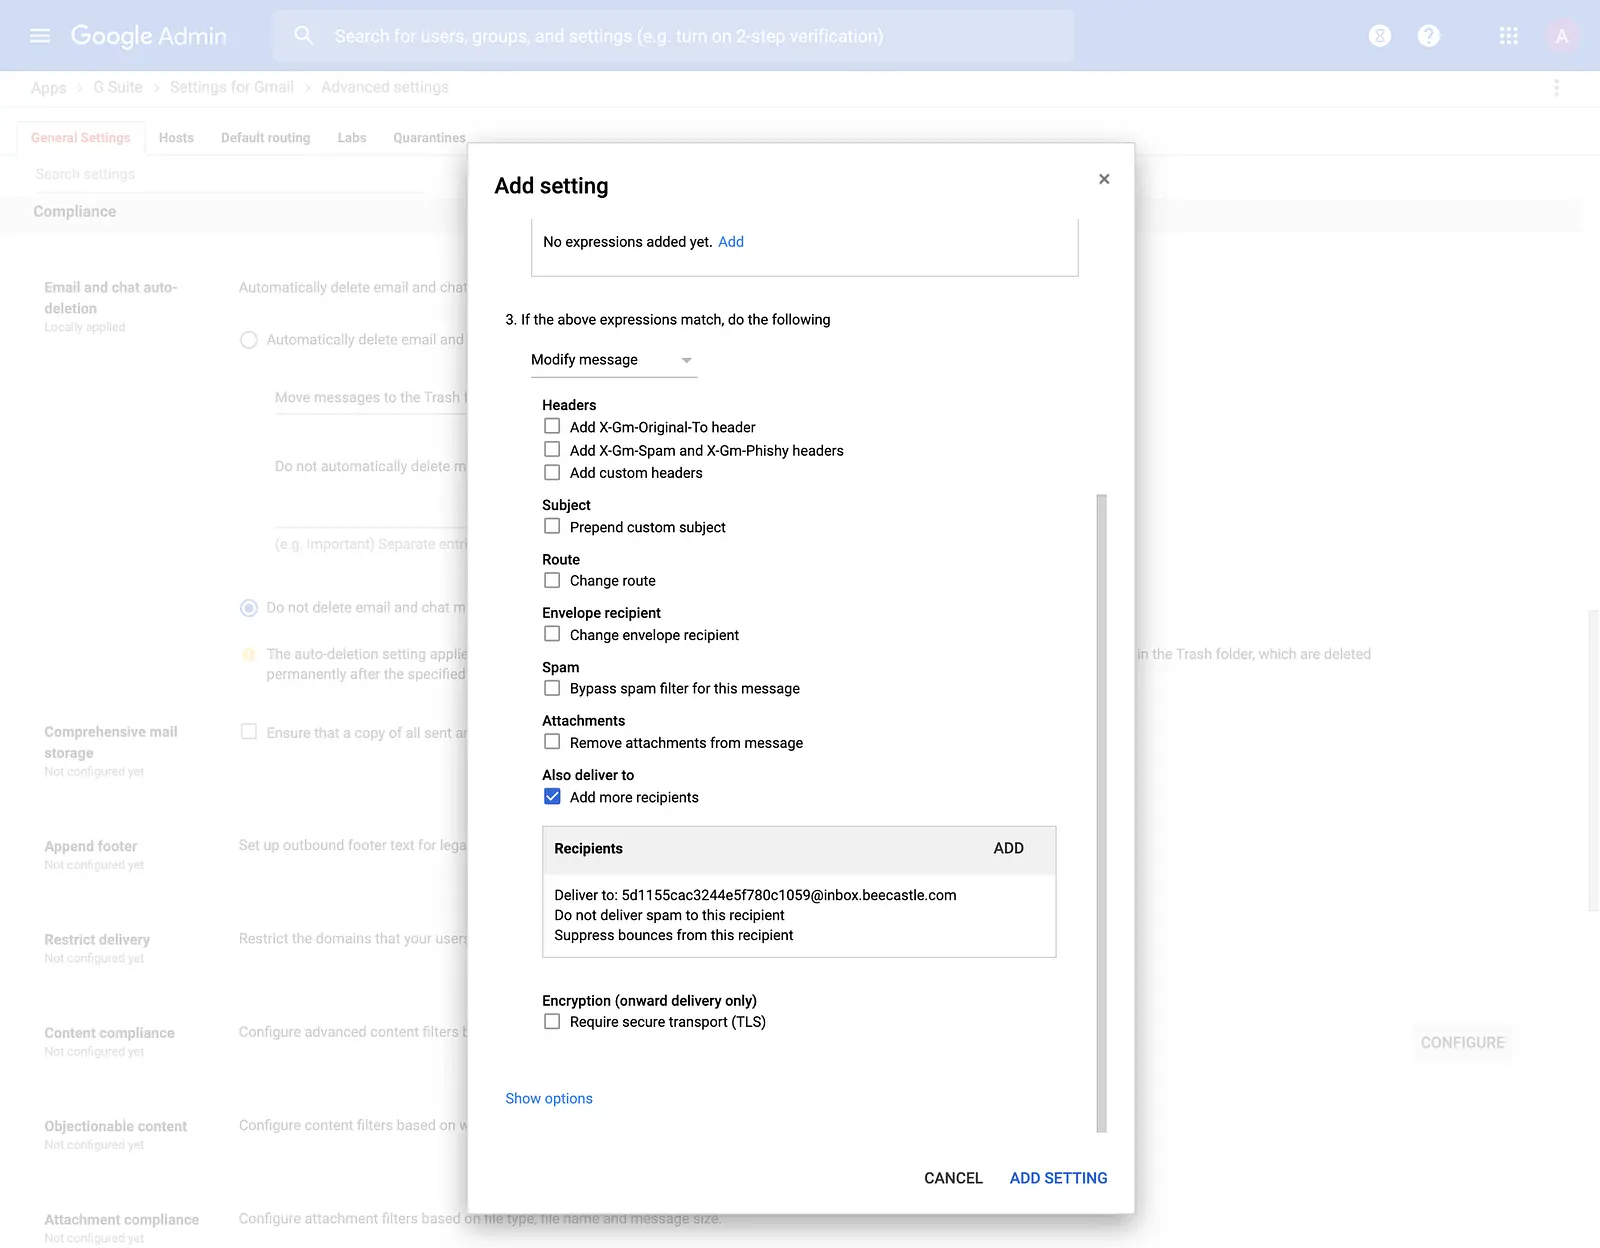The height and width of the screenshot is (1248, 1600).
Task: Open the Default routing tab
Action: click(x=266, y=138)
